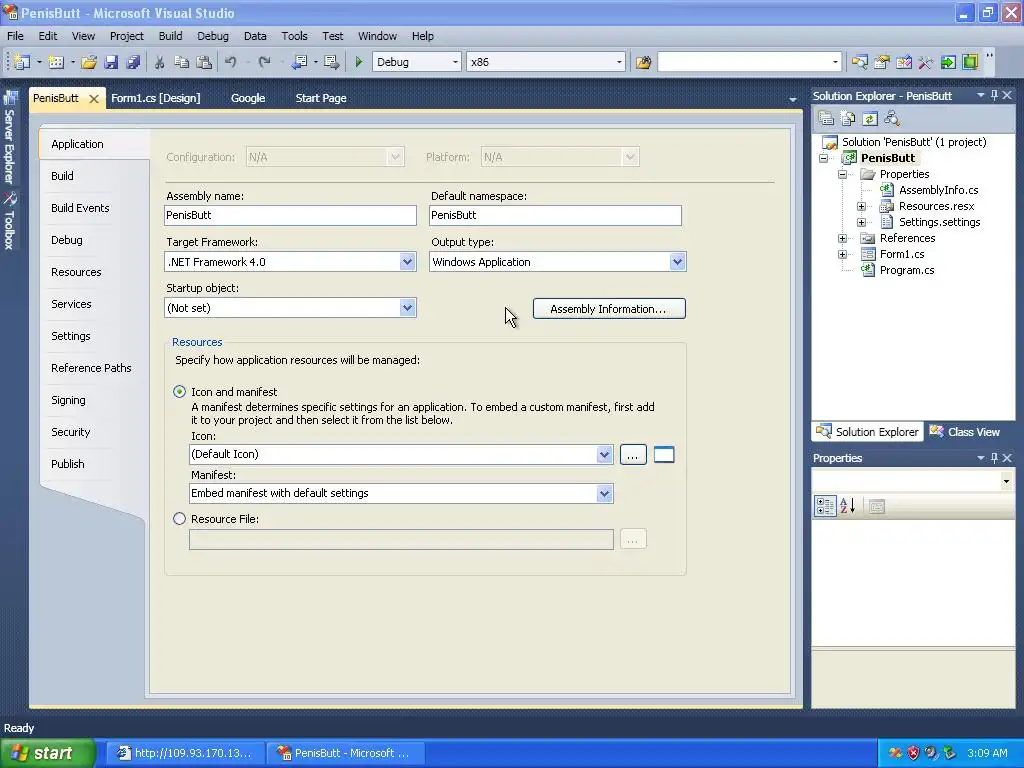Expand the Resources.resx node
Image resolution: width=1024 pixels, height=768 pixels.
tap(861, 206)
